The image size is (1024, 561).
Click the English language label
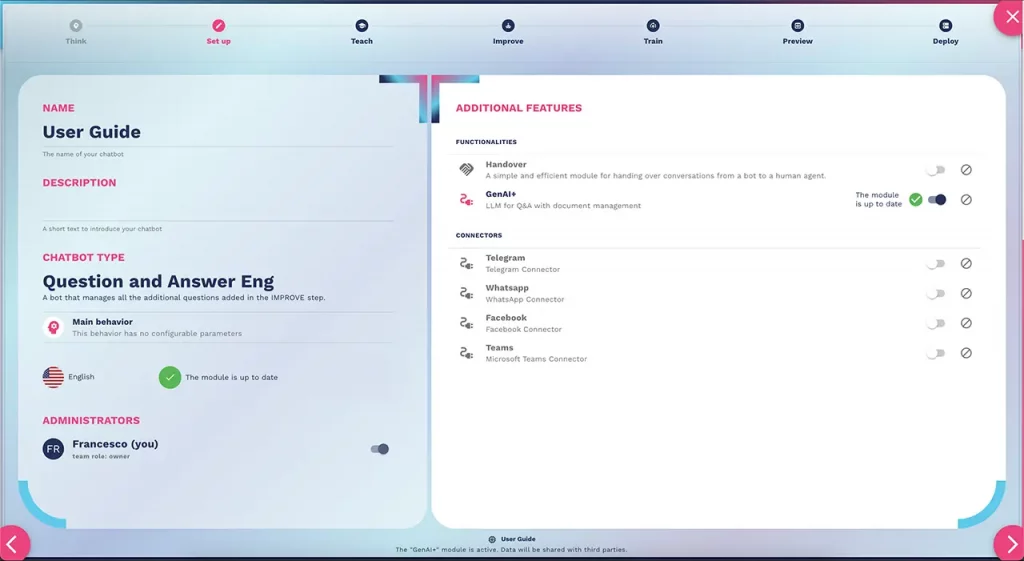[x=81, y=377]
